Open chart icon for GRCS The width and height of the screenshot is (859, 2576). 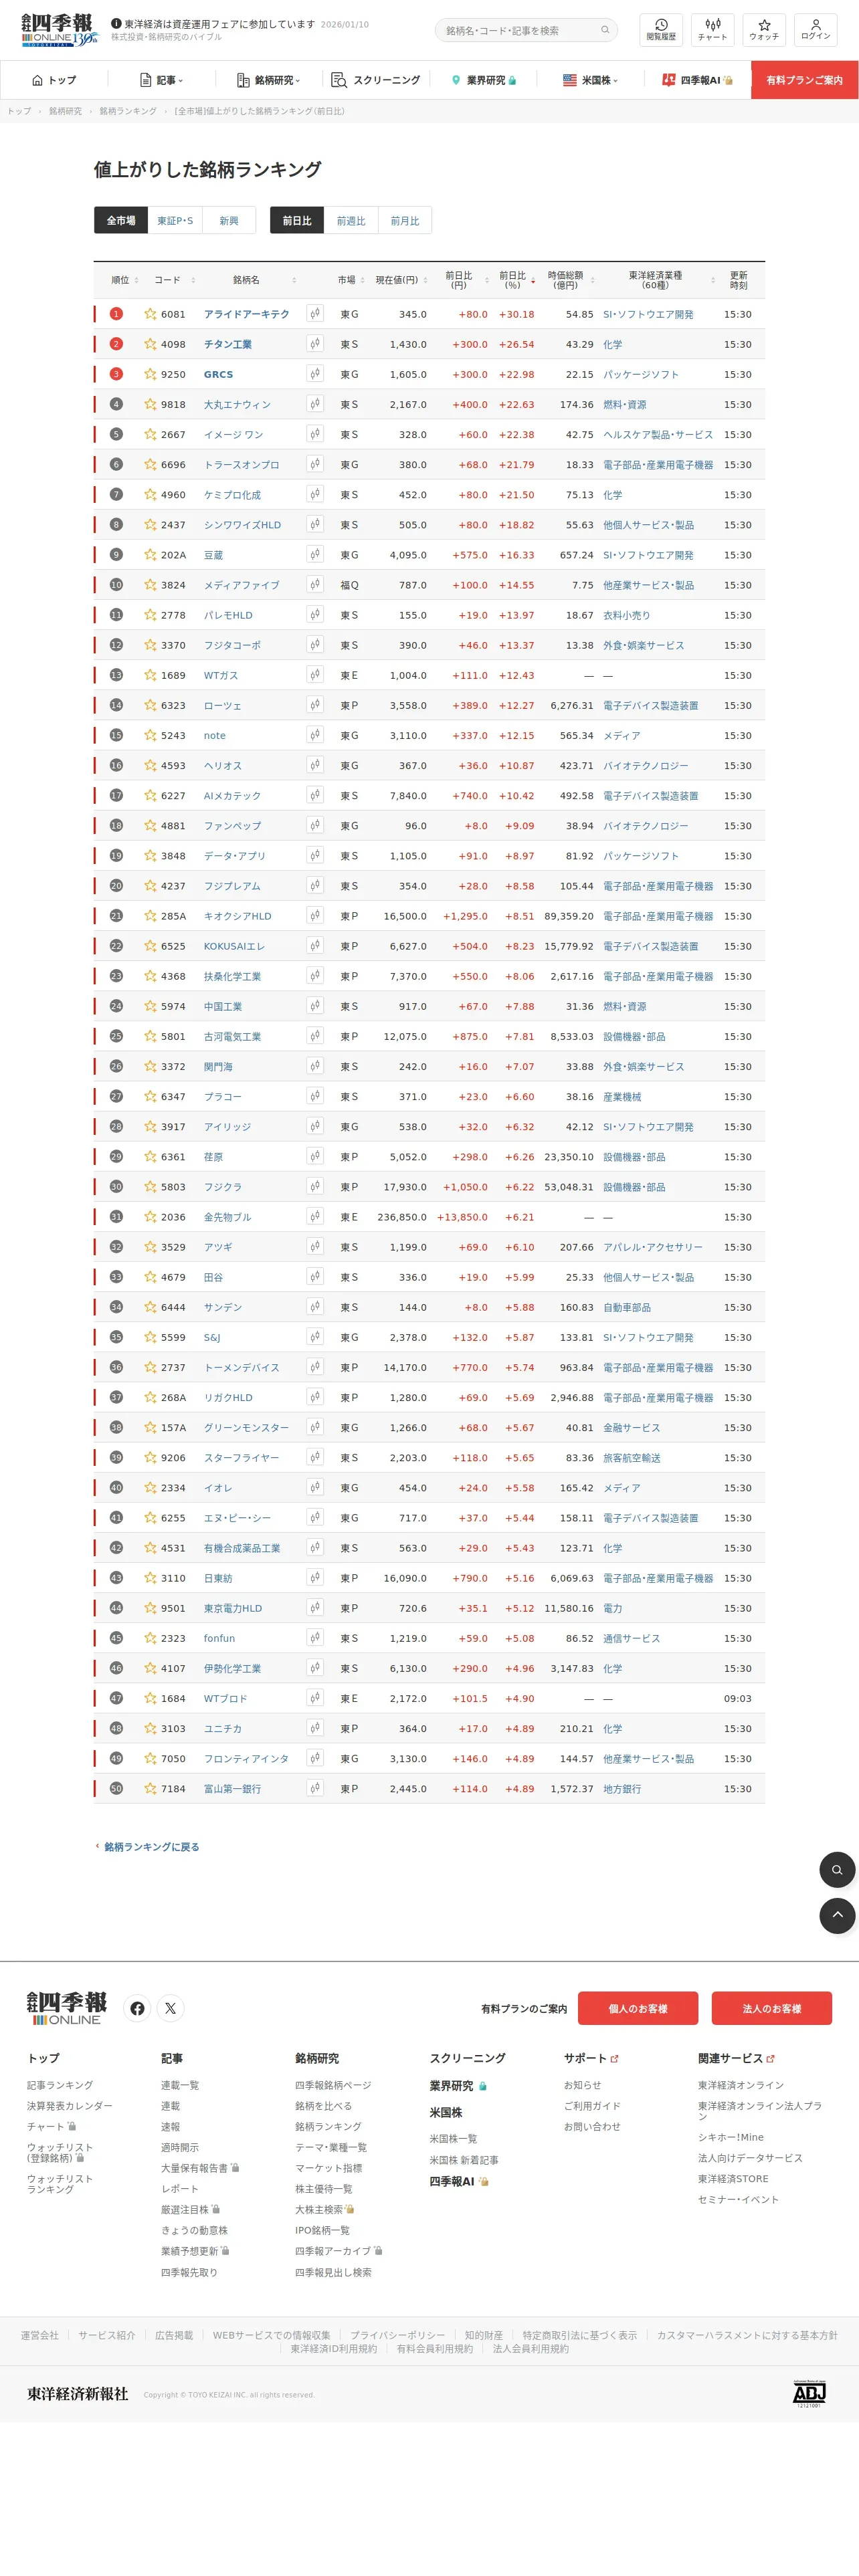point(315,374)
